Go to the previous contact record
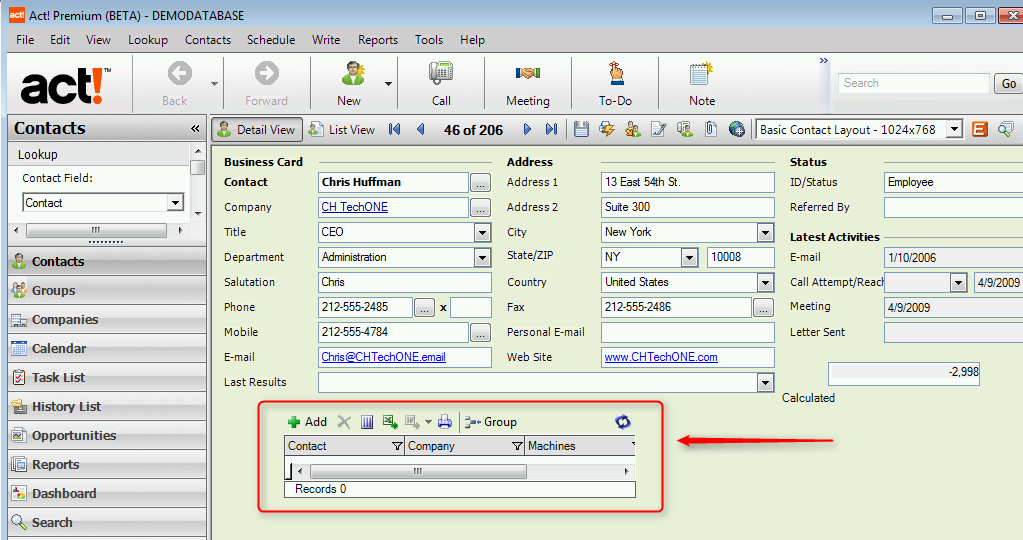 click(x=421, y=129)
